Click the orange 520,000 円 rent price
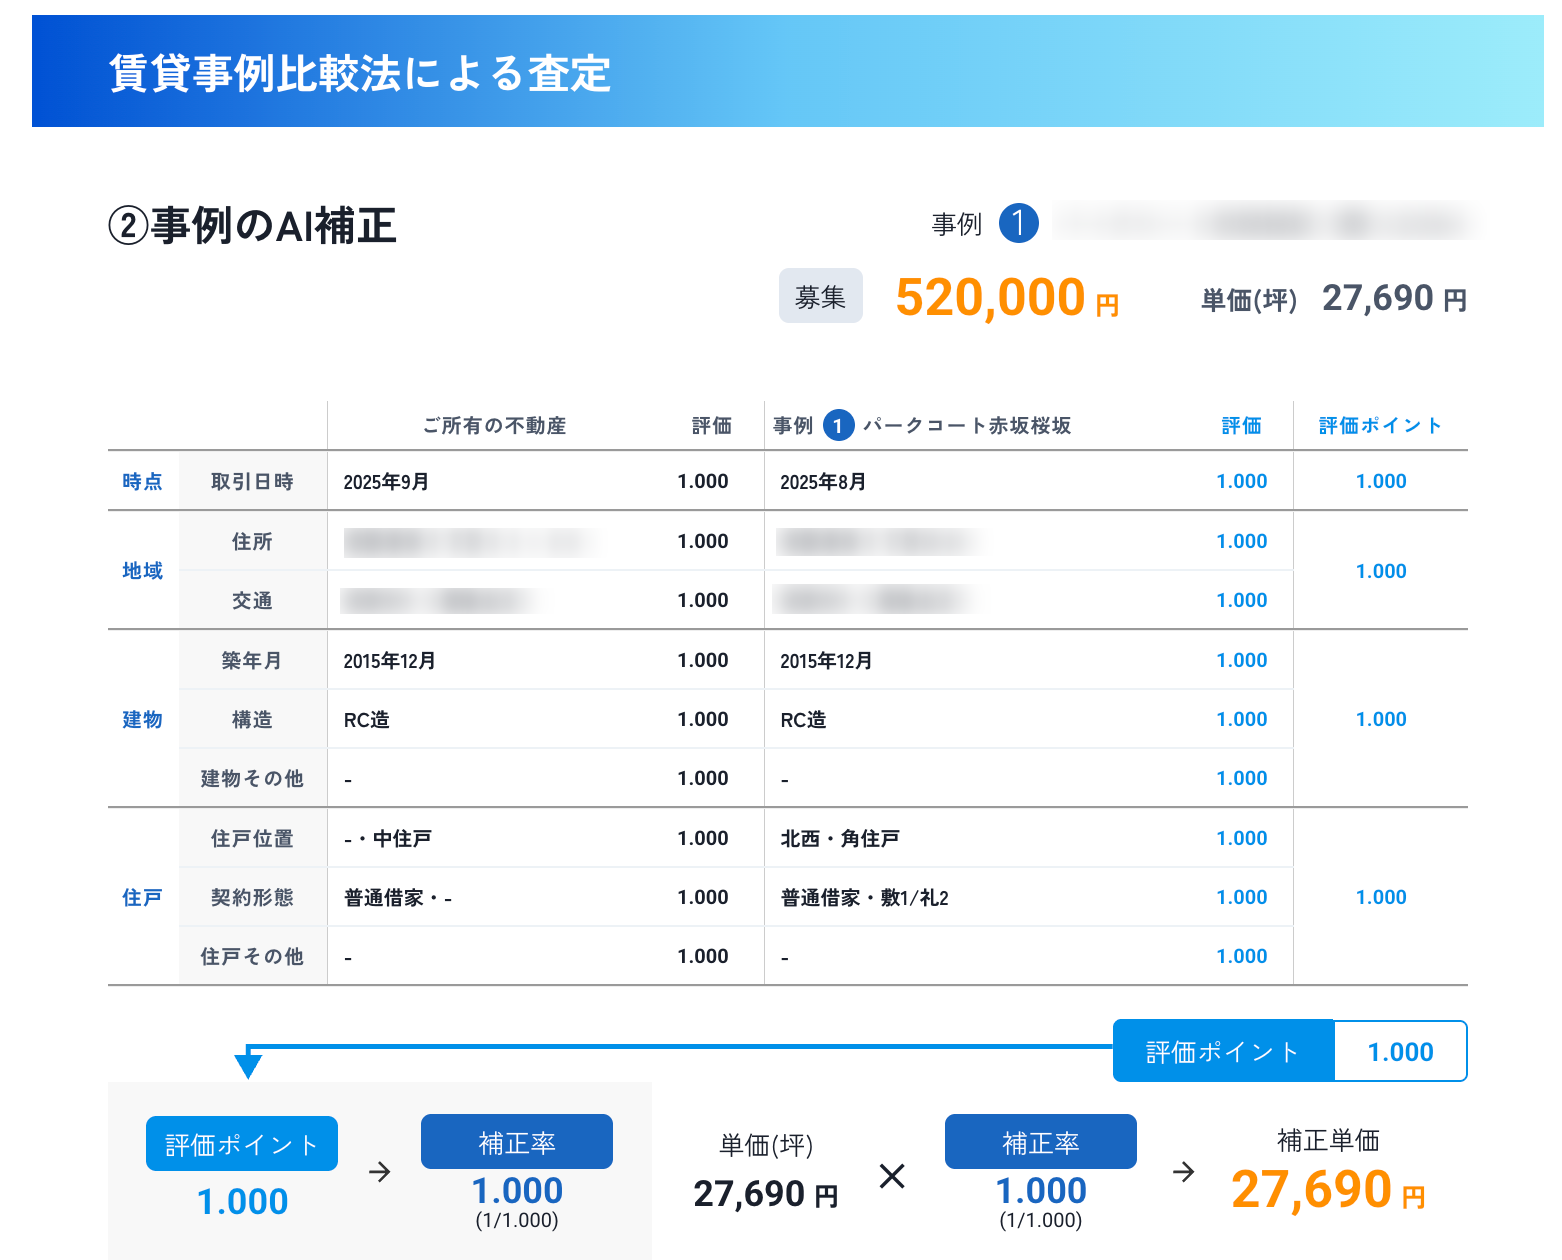Image resolution: width=1562 pixels, height=1260 pixels. click(x=1006, y=298)
